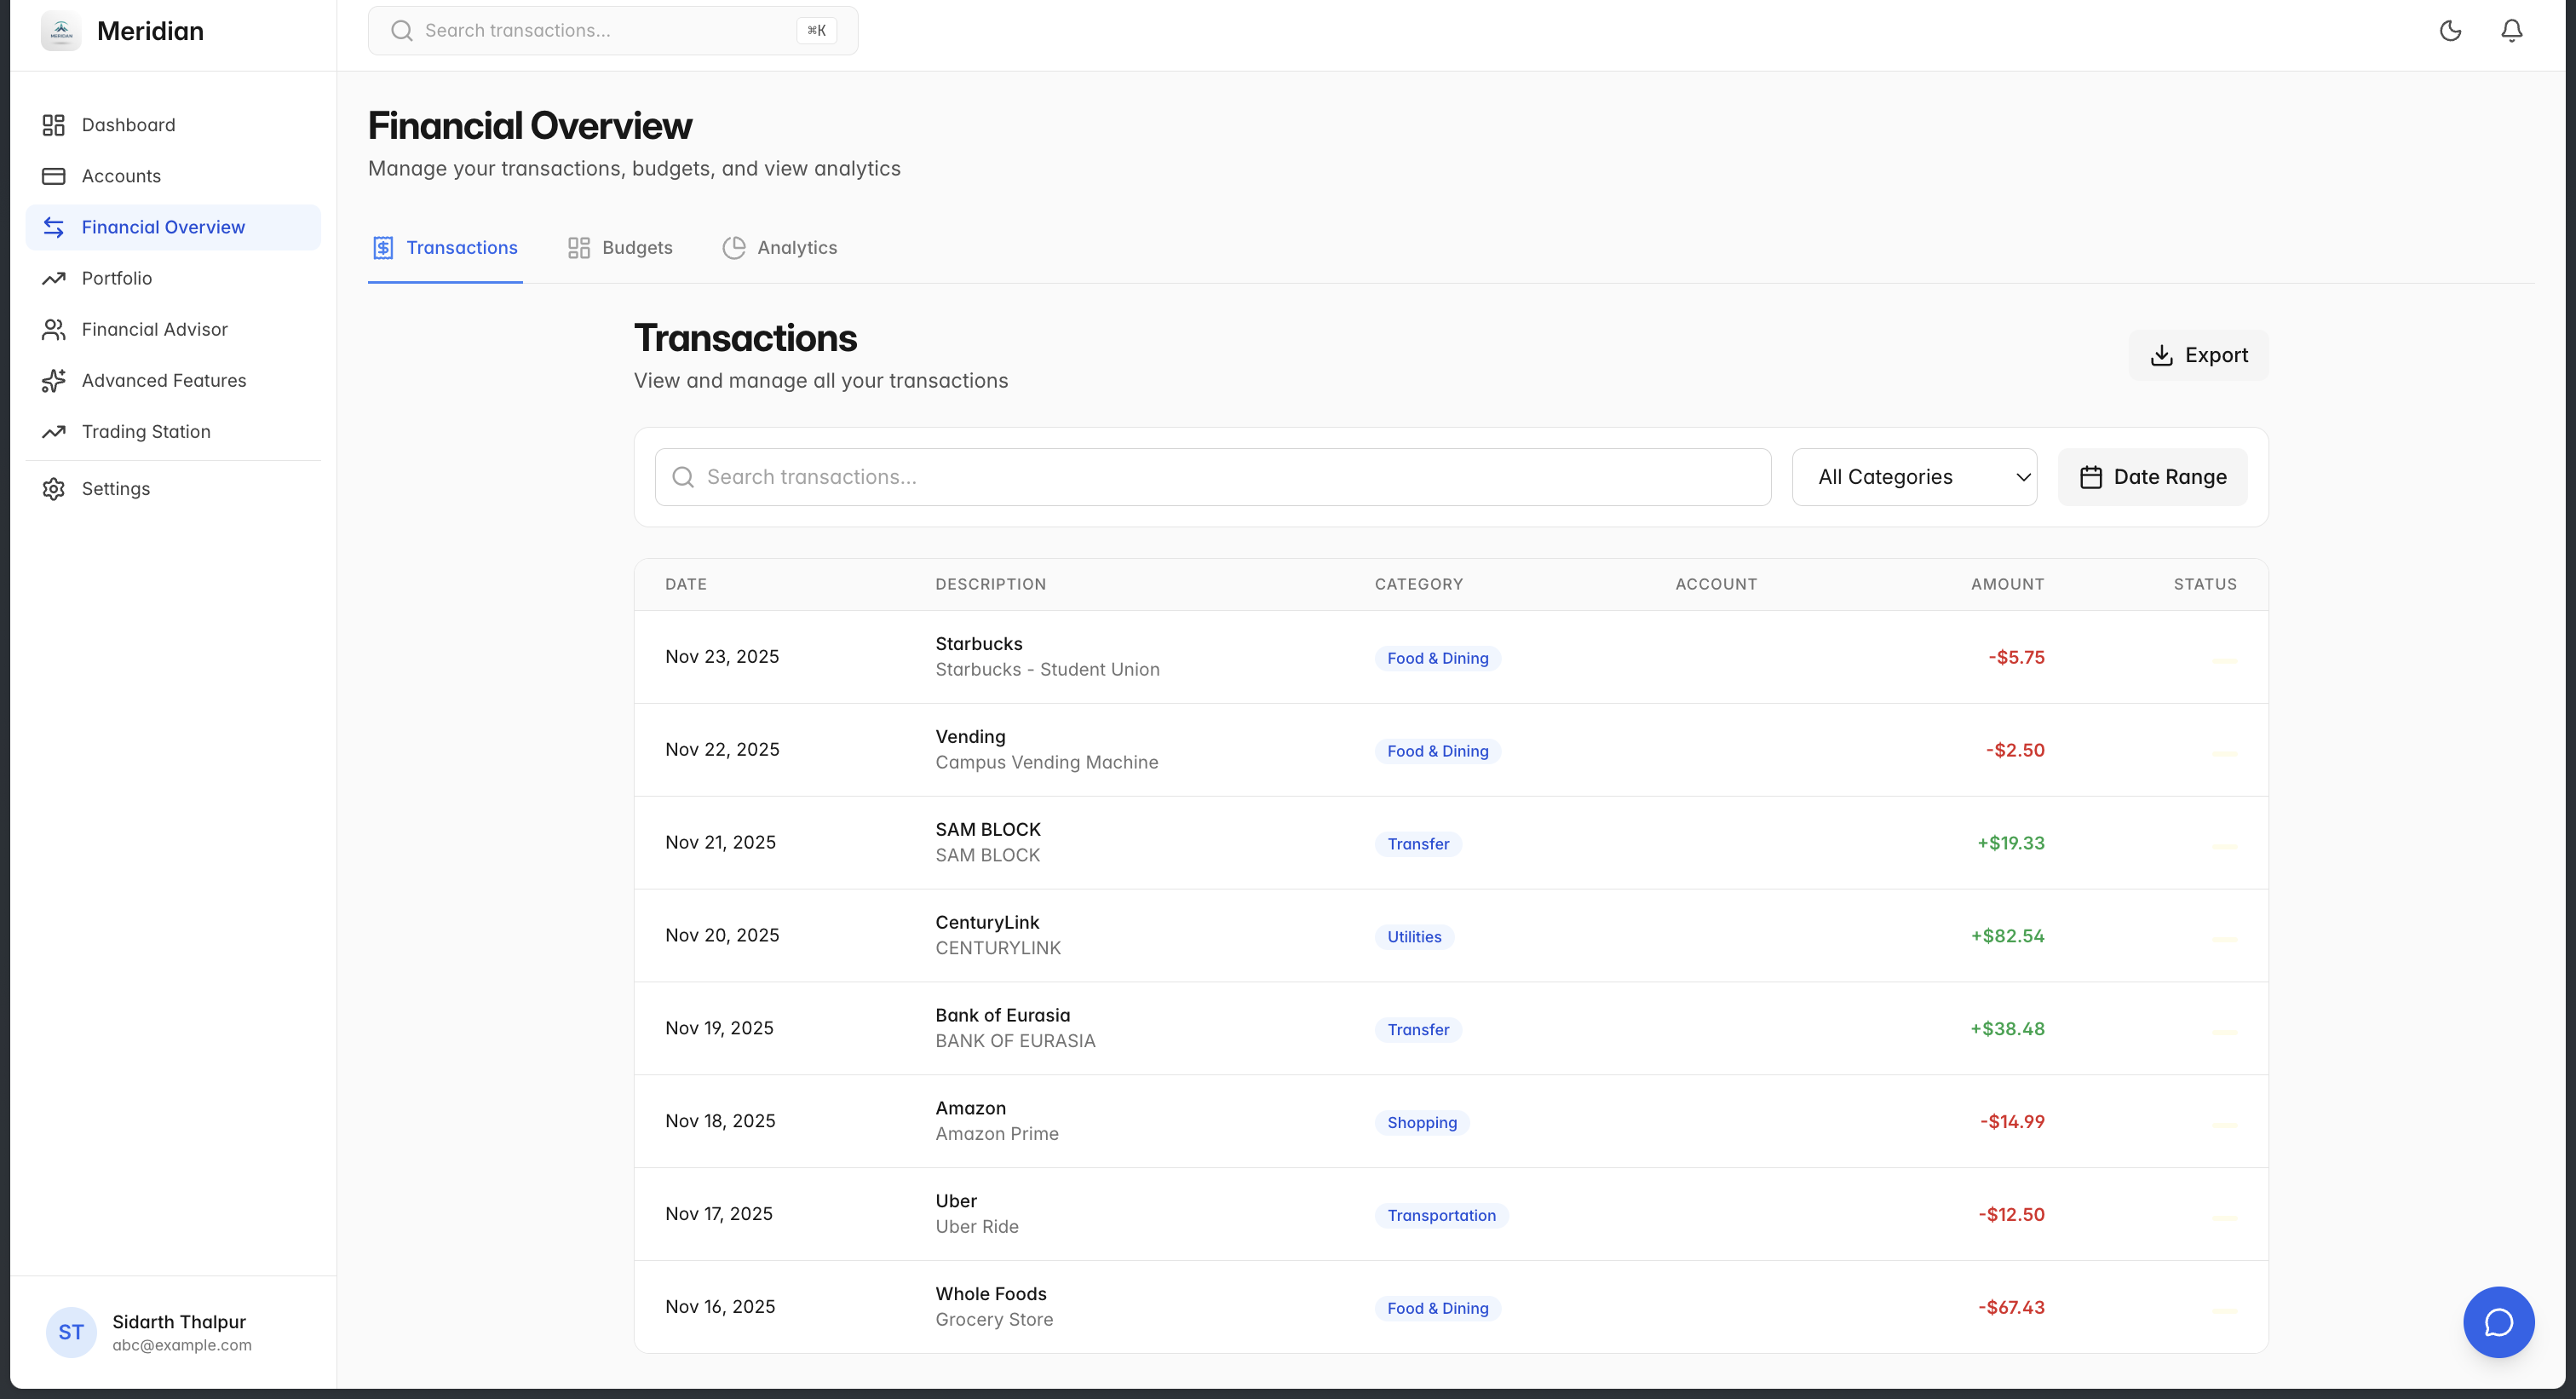This screenshot has width=2576, height=1399.
Task: Click the transactions table search box
Action: (1212, 477)
